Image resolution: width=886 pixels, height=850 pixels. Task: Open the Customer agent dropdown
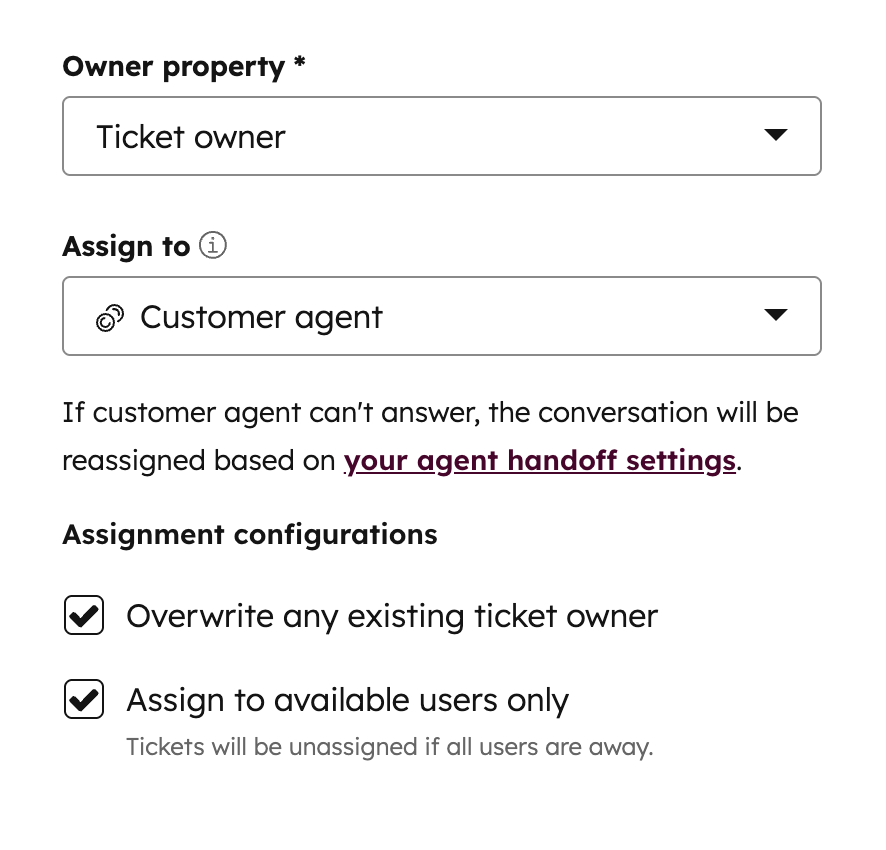441,315
